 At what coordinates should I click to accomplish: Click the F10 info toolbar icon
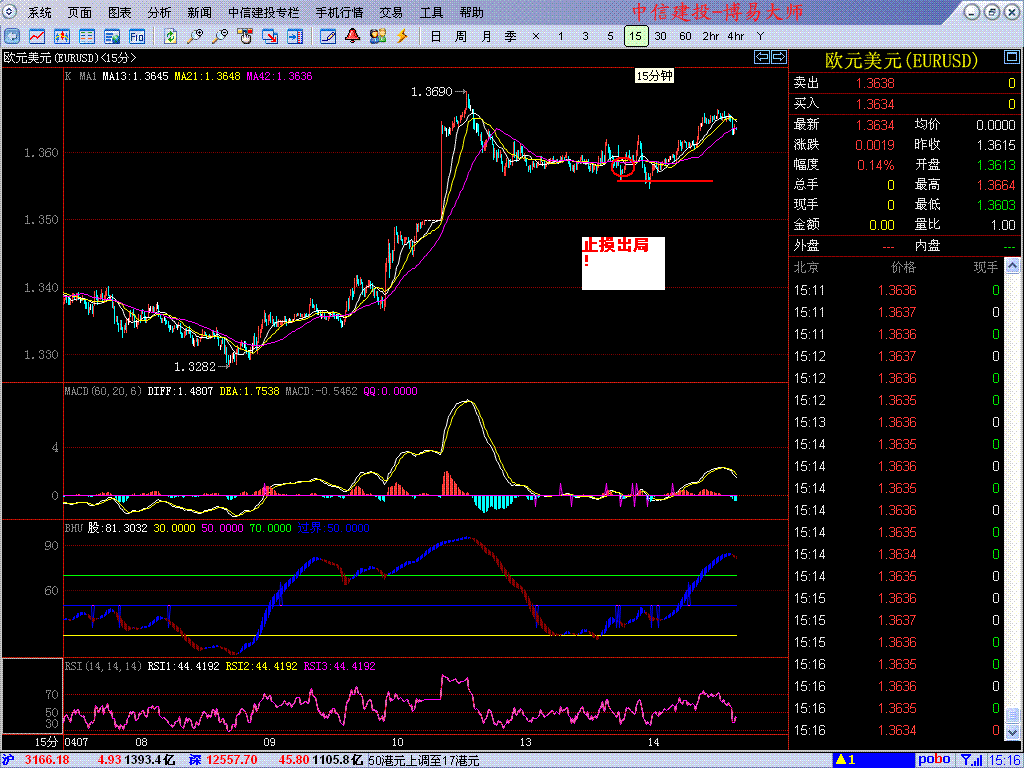point(136,36)
